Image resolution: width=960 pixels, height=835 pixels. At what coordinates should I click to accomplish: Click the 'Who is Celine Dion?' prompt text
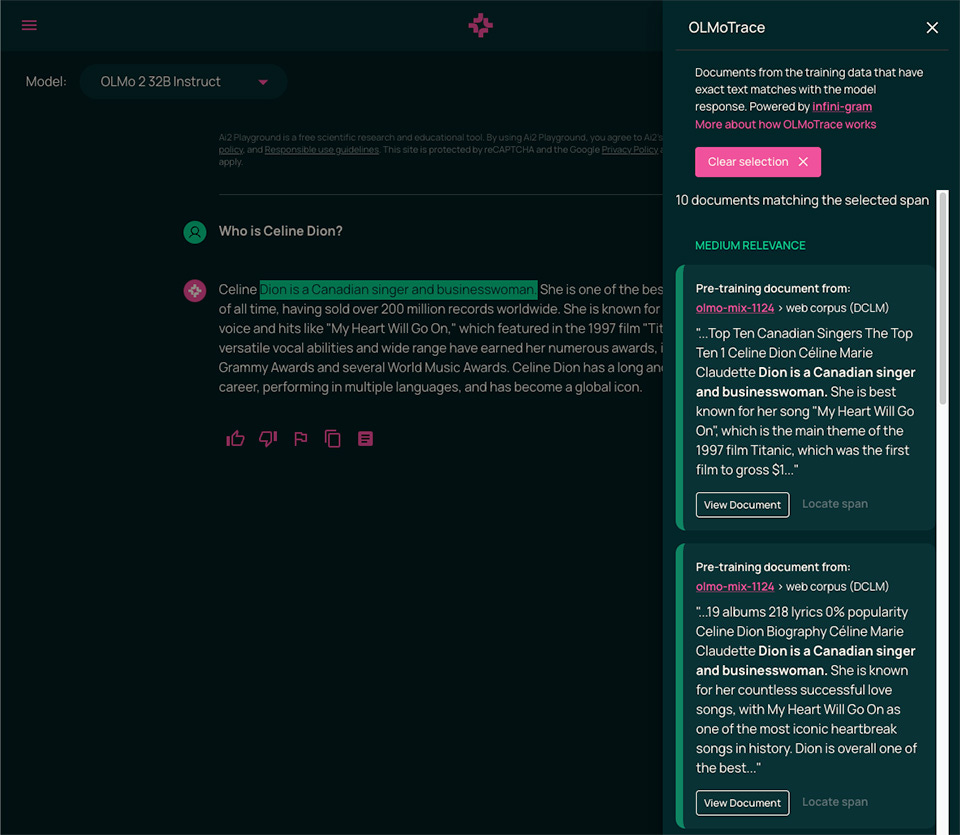pyautogui.click(x=280, y=231)
